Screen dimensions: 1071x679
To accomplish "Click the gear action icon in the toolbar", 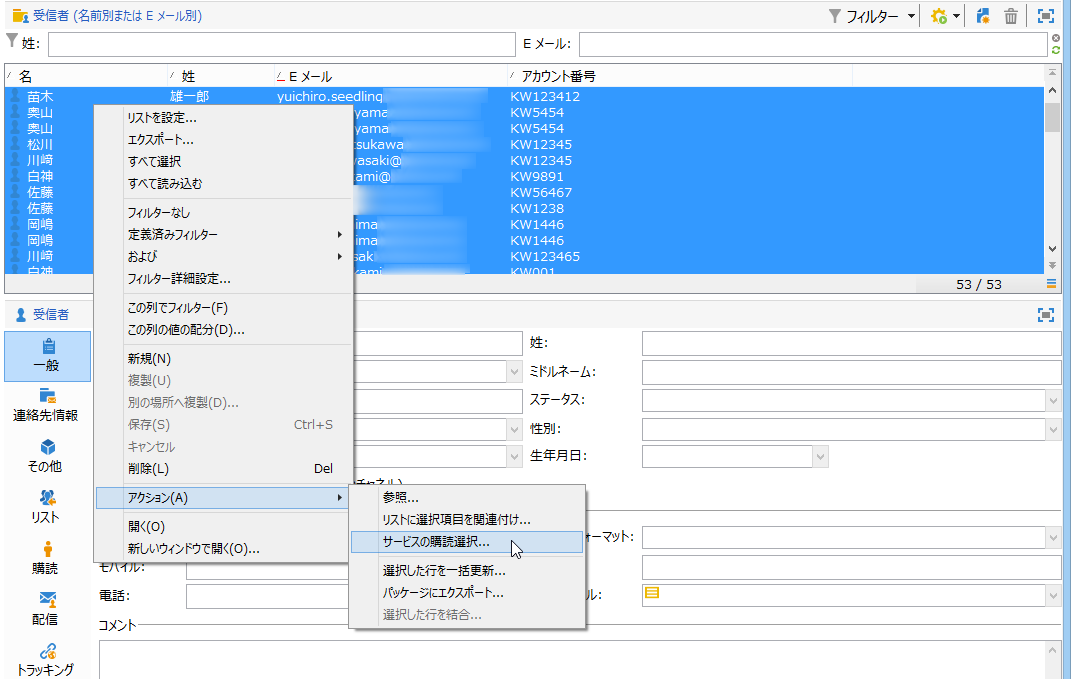I will click(939, 16).
